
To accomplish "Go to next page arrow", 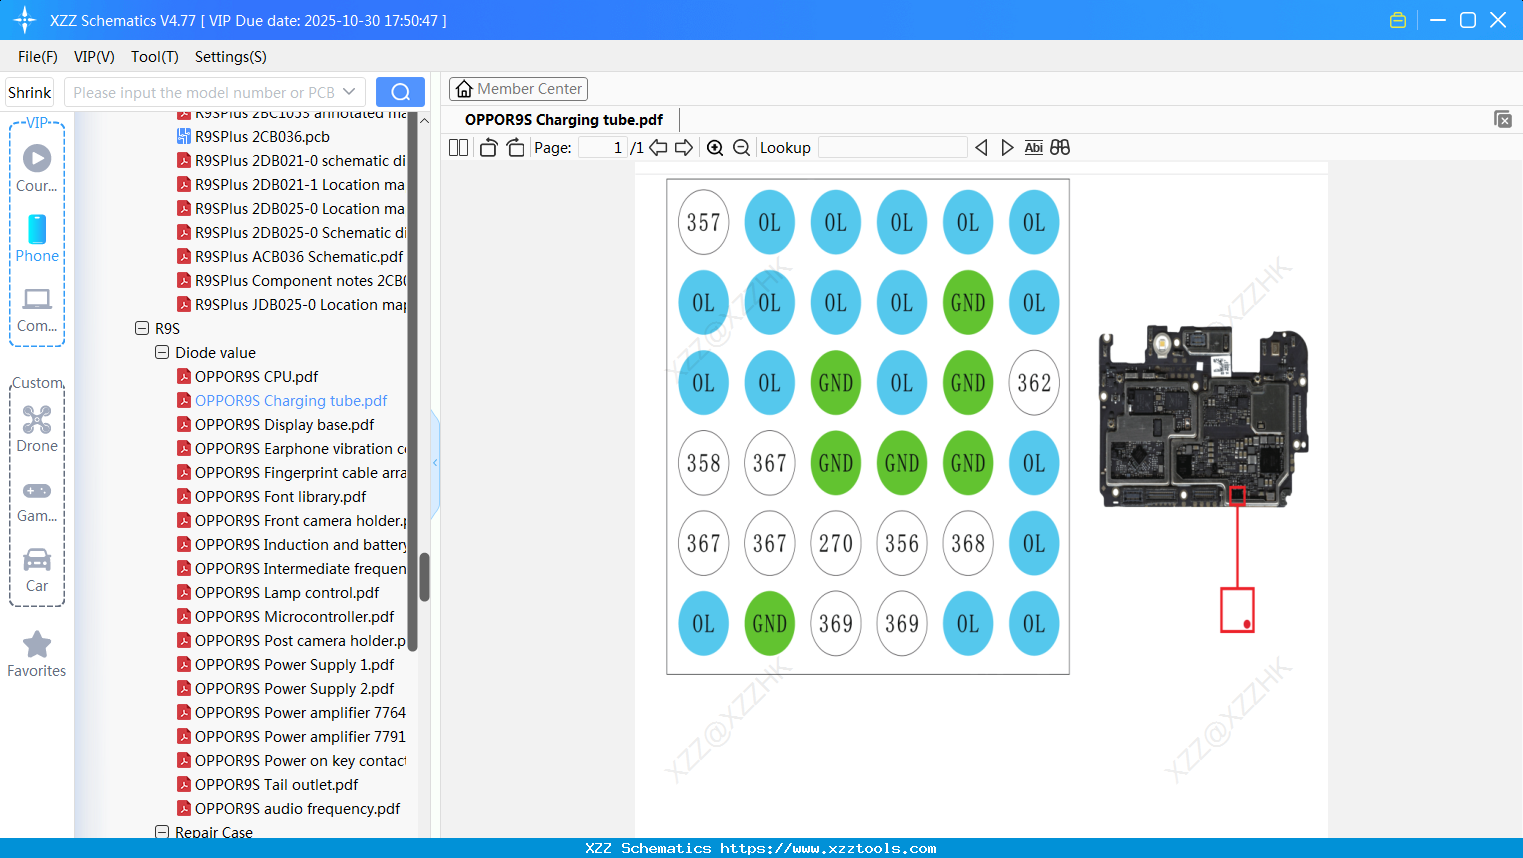I will coord(684,148).
